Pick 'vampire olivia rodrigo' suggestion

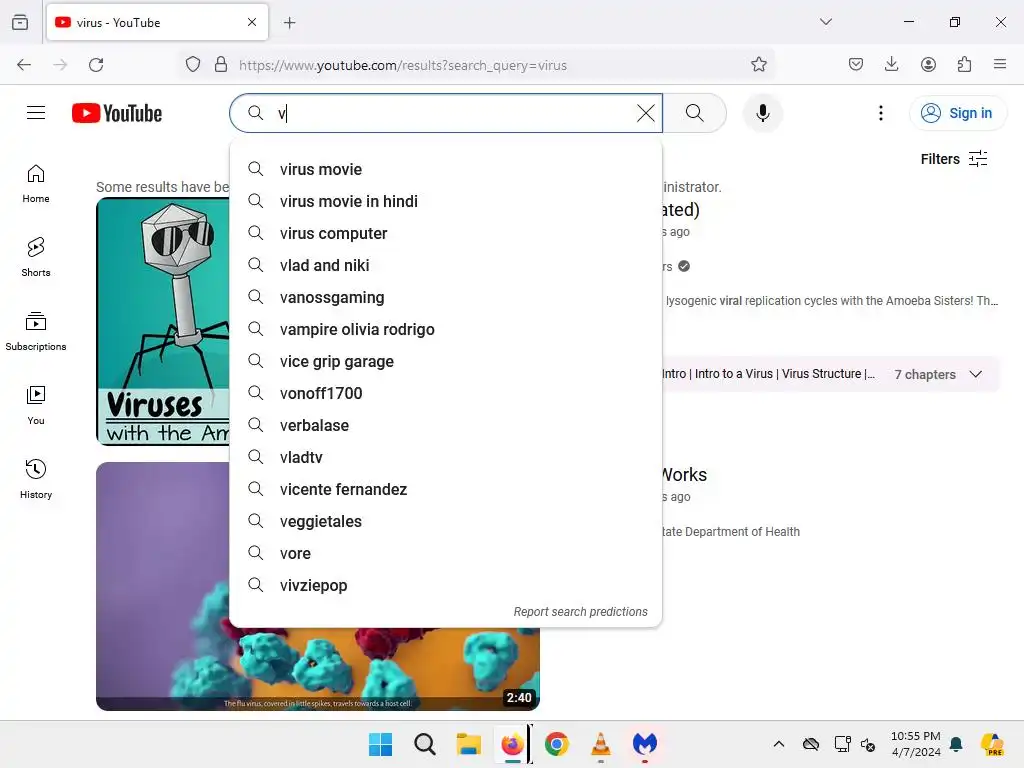tap(445, 329)
